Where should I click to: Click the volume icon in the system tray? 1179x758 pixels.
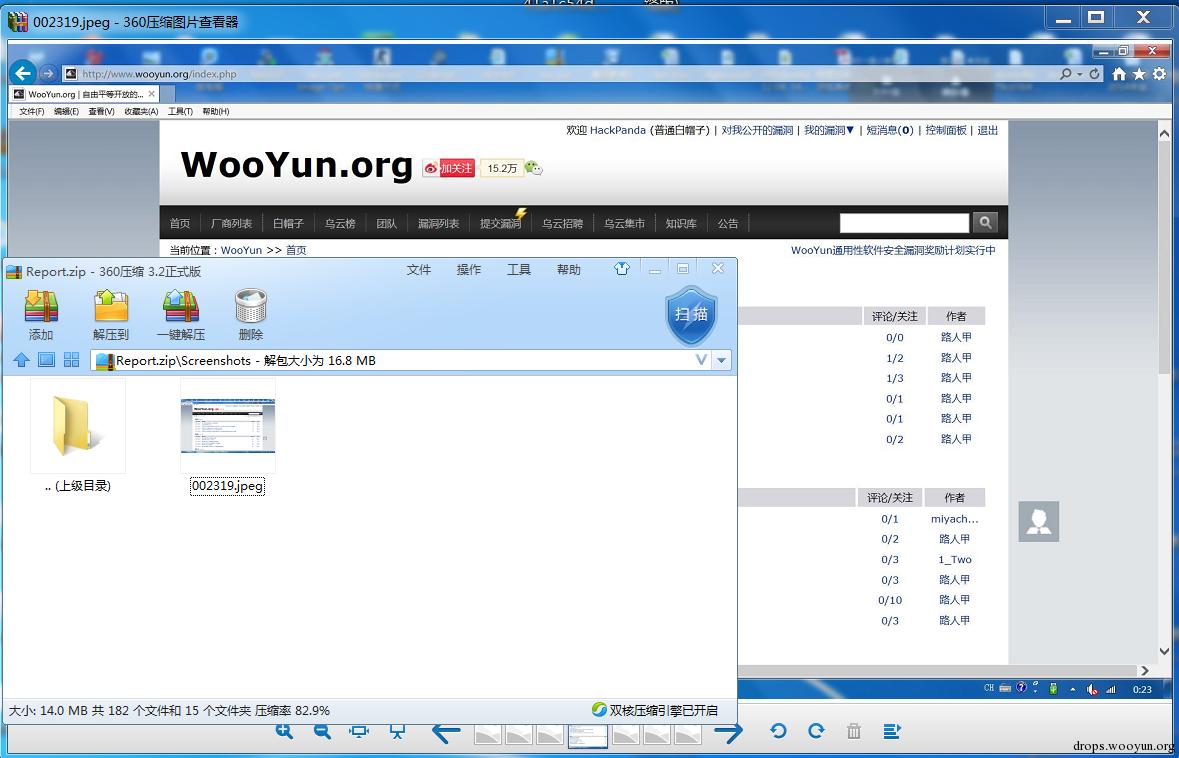click(x=1091, y=689)
